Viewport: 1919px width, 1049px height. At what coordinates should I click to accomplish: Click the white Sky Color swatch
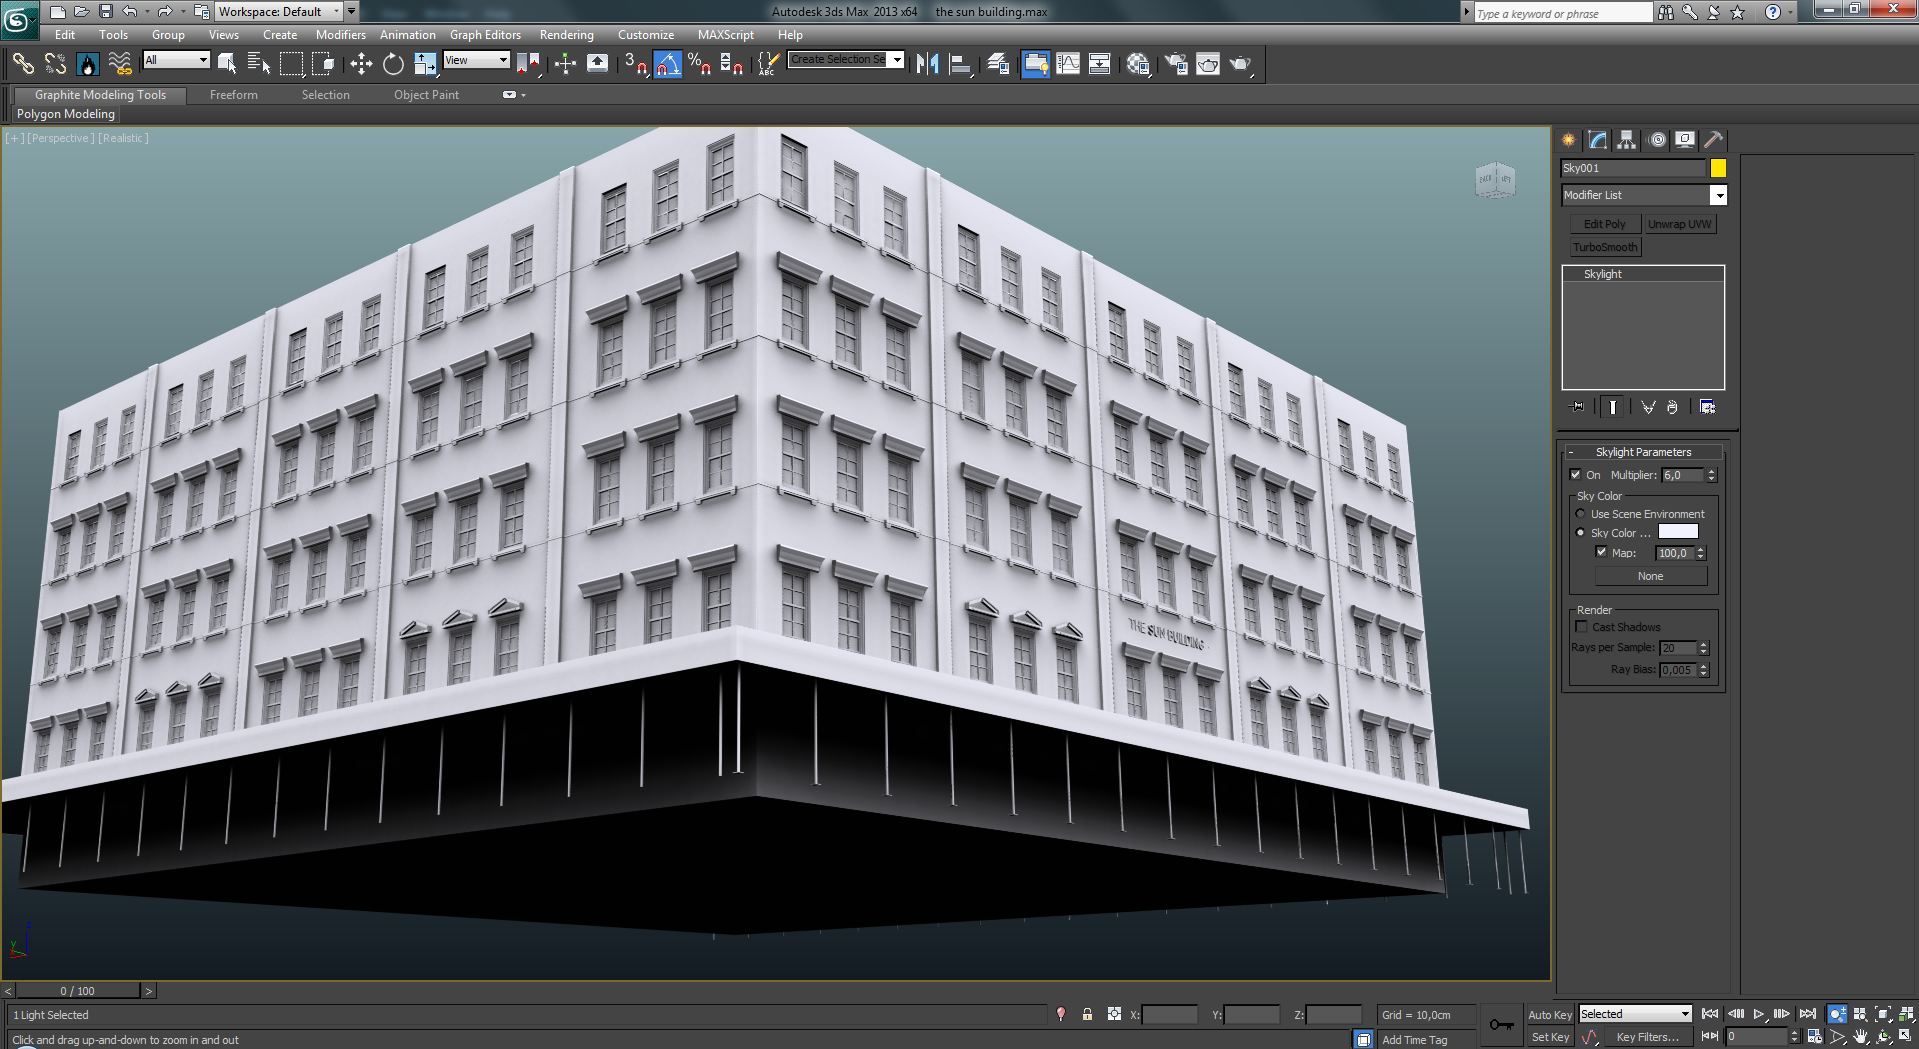click(1677, 532)
